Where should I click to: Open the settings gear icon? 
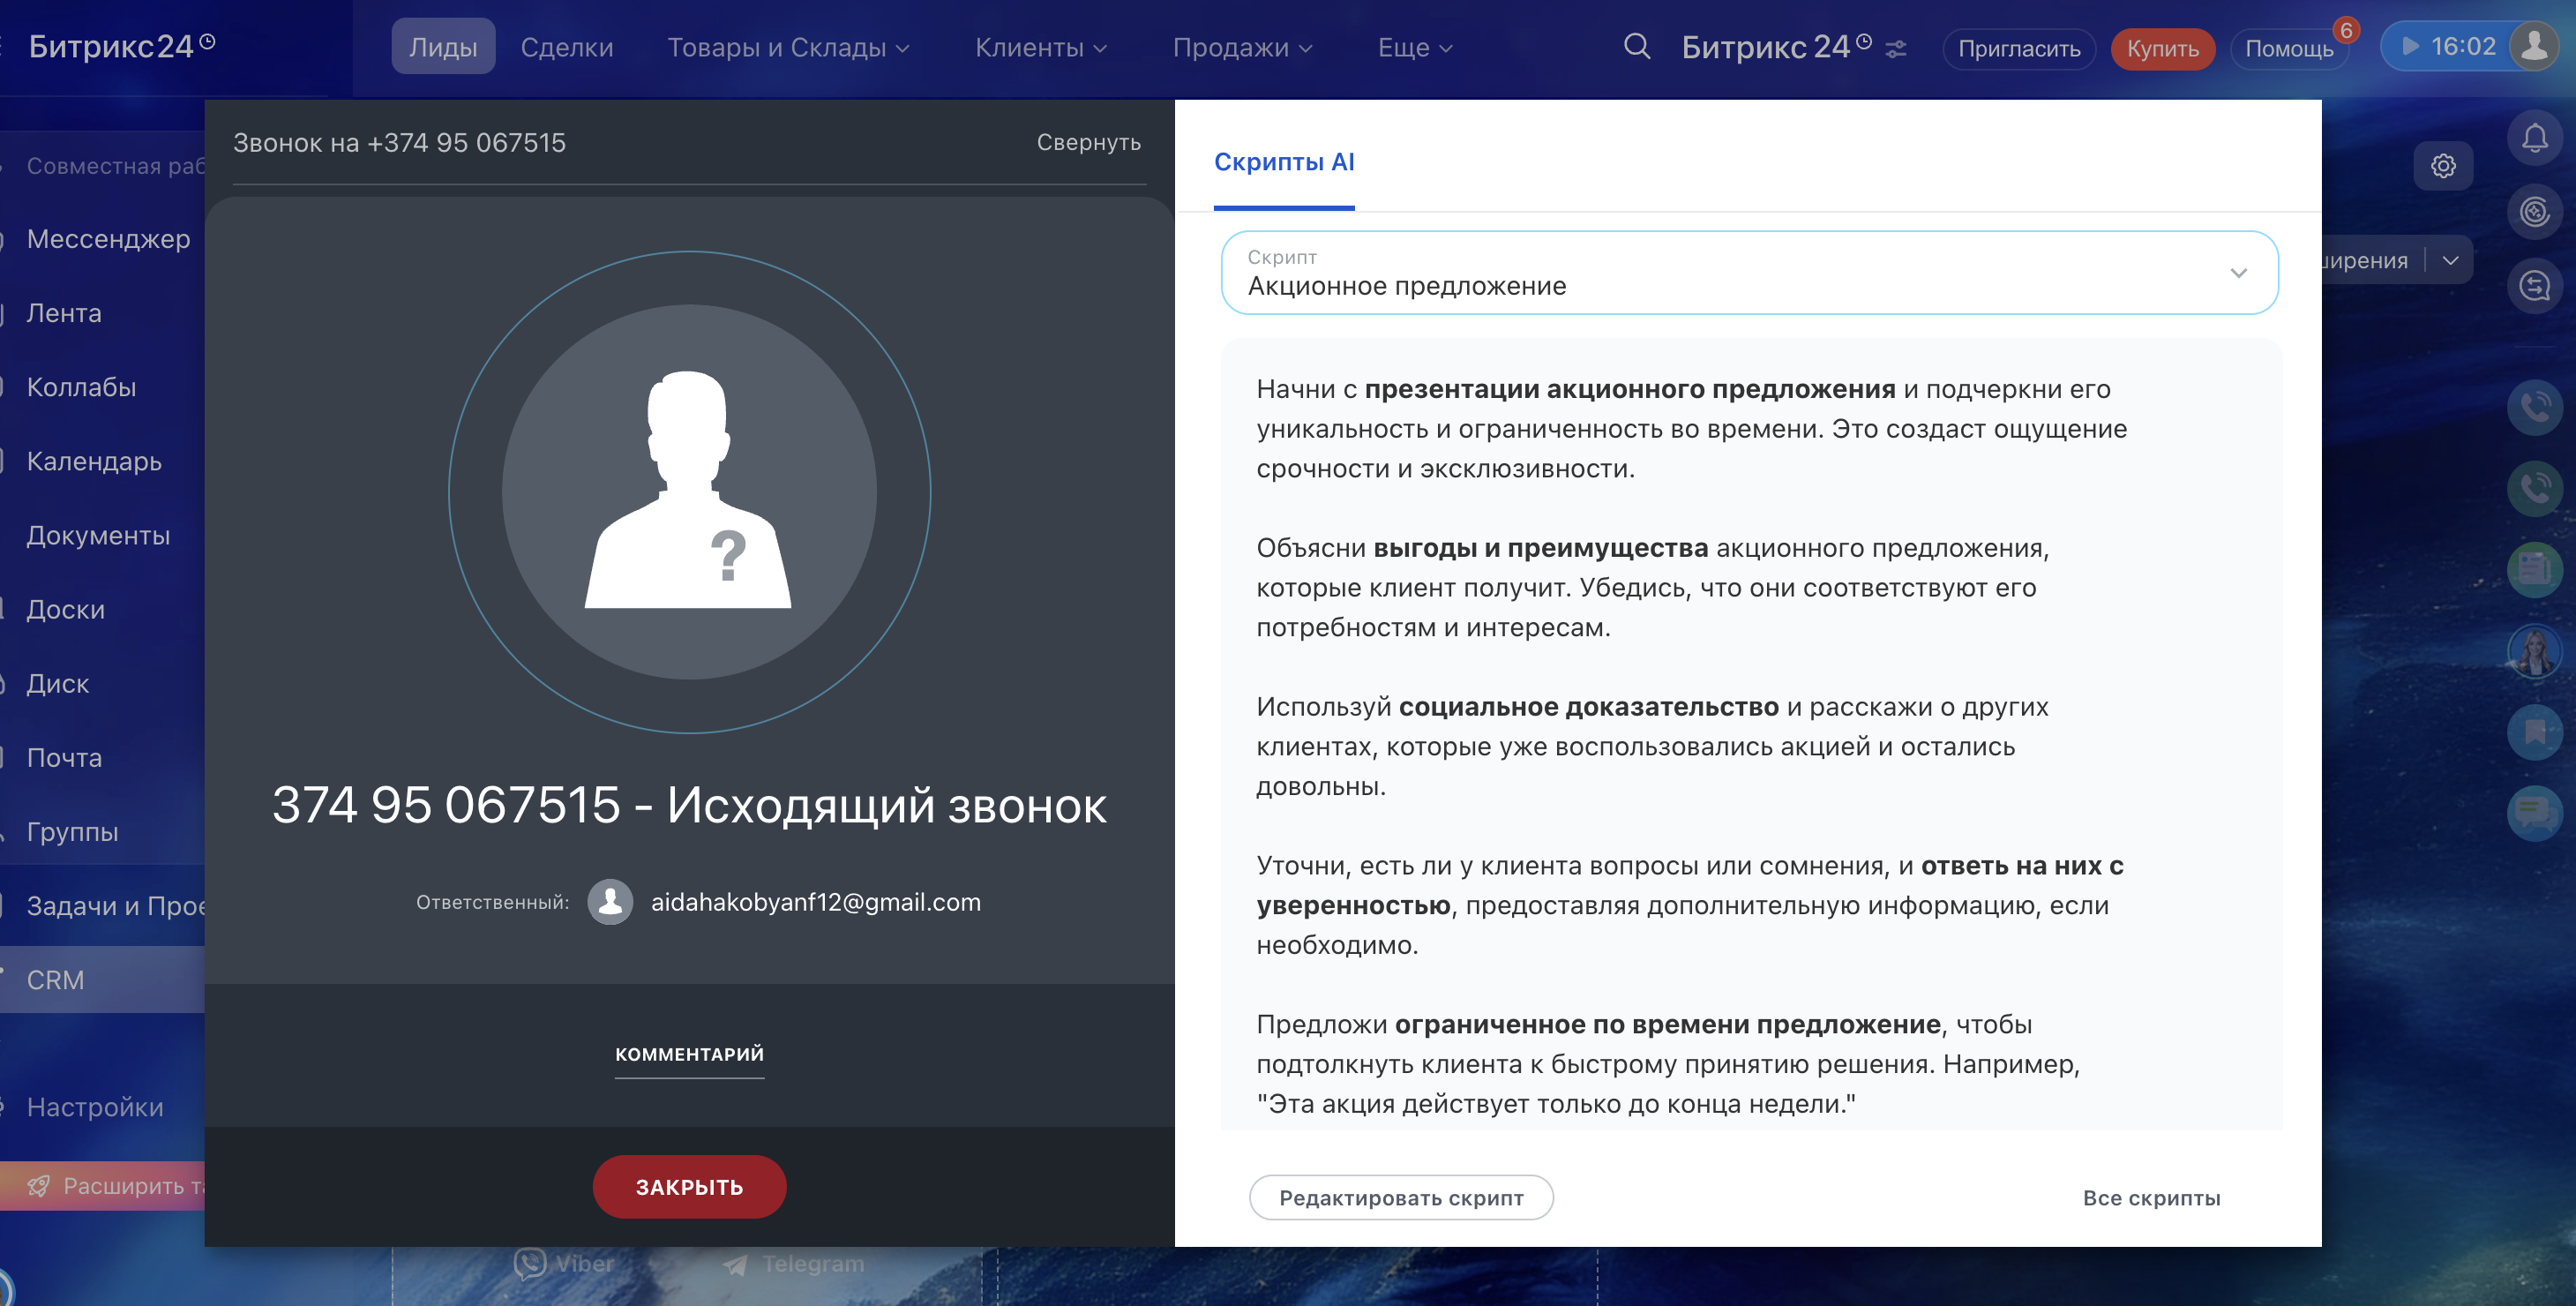[2442, 166]
